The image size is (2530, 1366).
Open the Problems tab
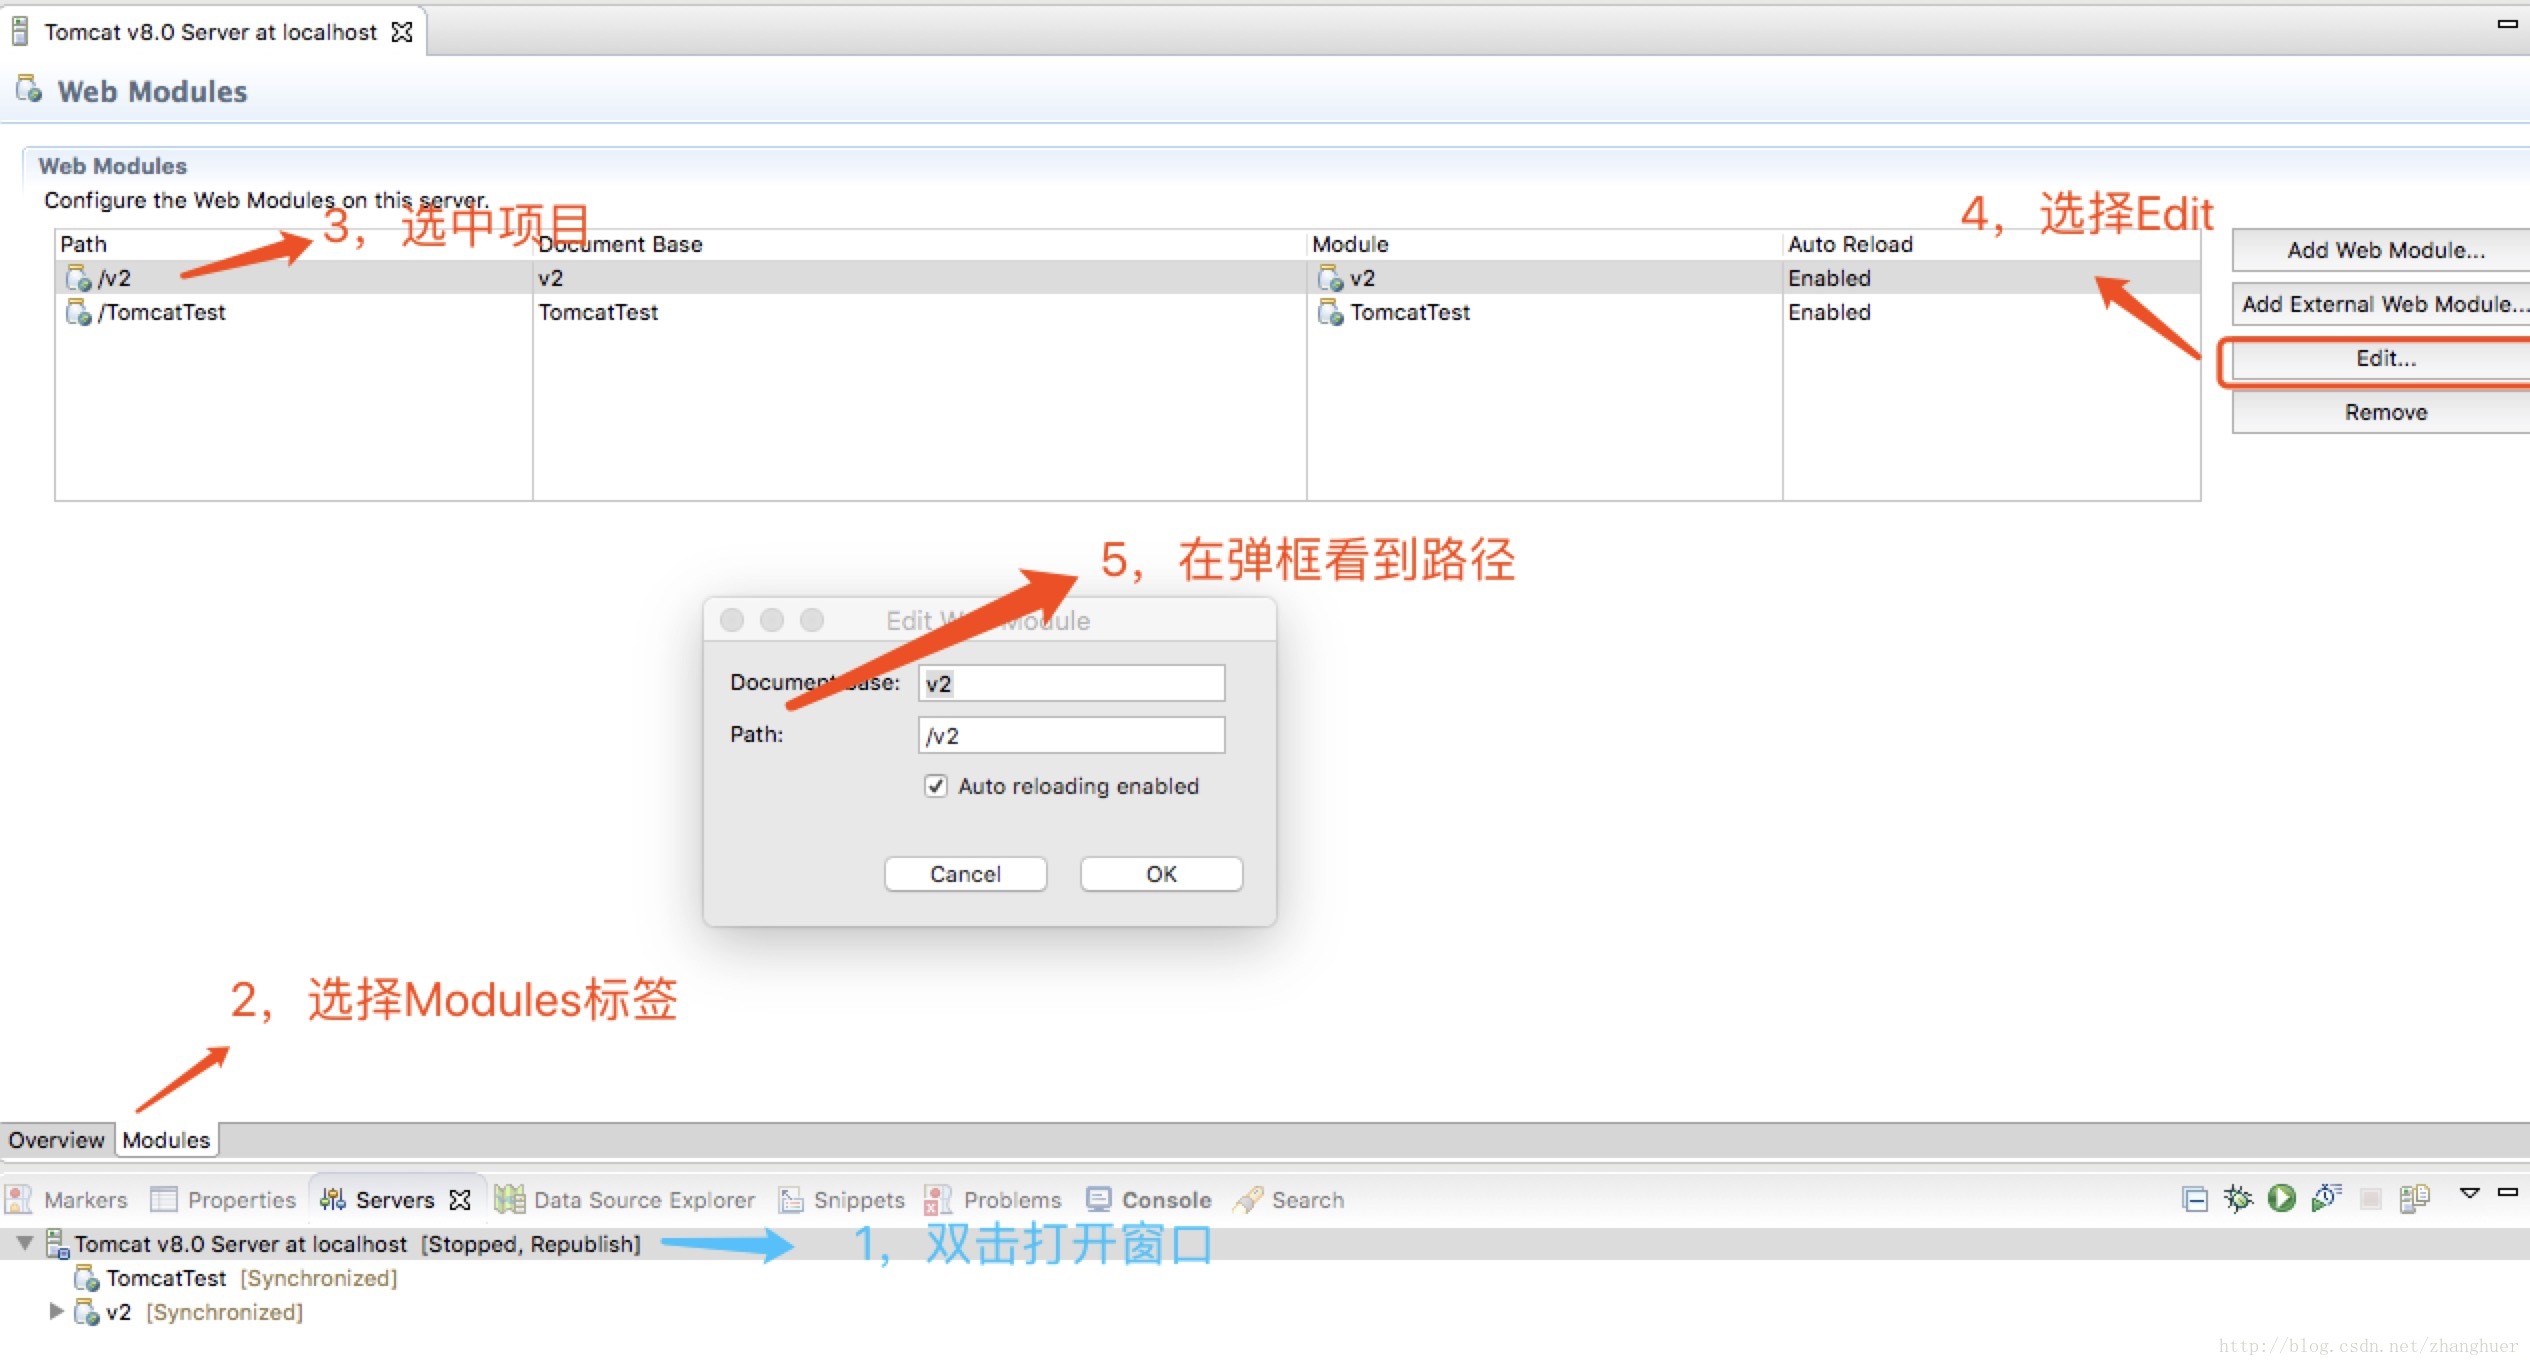tap(994, 1200)
